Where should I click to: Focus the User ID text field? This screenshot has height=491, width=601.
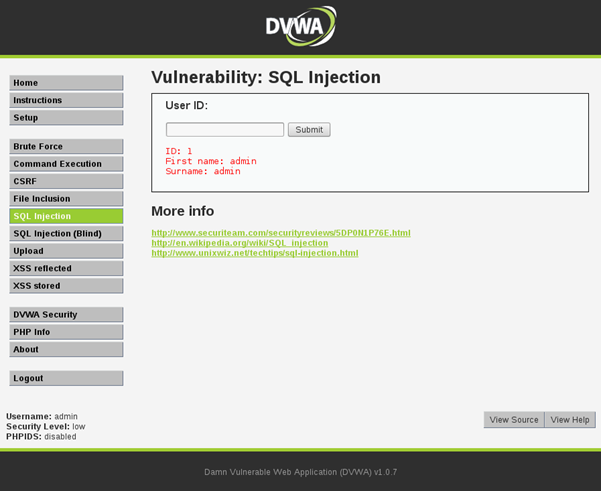[x=225, y=130]
